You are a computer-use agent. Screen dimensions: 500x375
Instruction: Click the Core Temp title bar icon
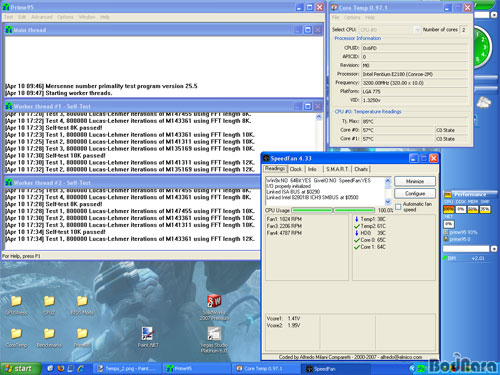334,7
